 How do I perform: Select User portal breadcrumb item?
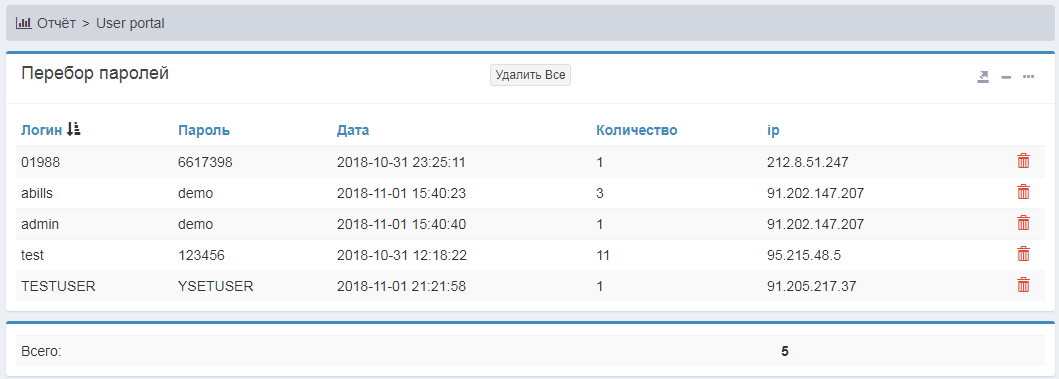tap(130, 23)
